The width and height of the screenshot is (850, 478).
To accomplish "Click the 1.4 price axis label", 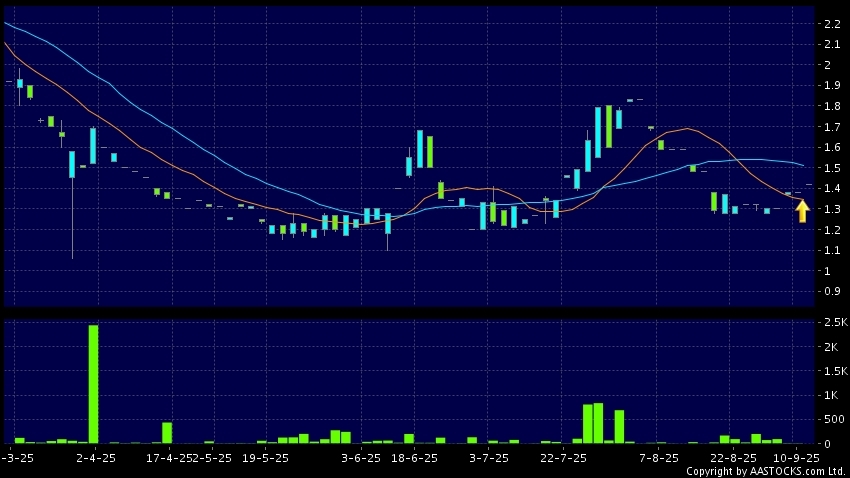I will pos(832,189).
